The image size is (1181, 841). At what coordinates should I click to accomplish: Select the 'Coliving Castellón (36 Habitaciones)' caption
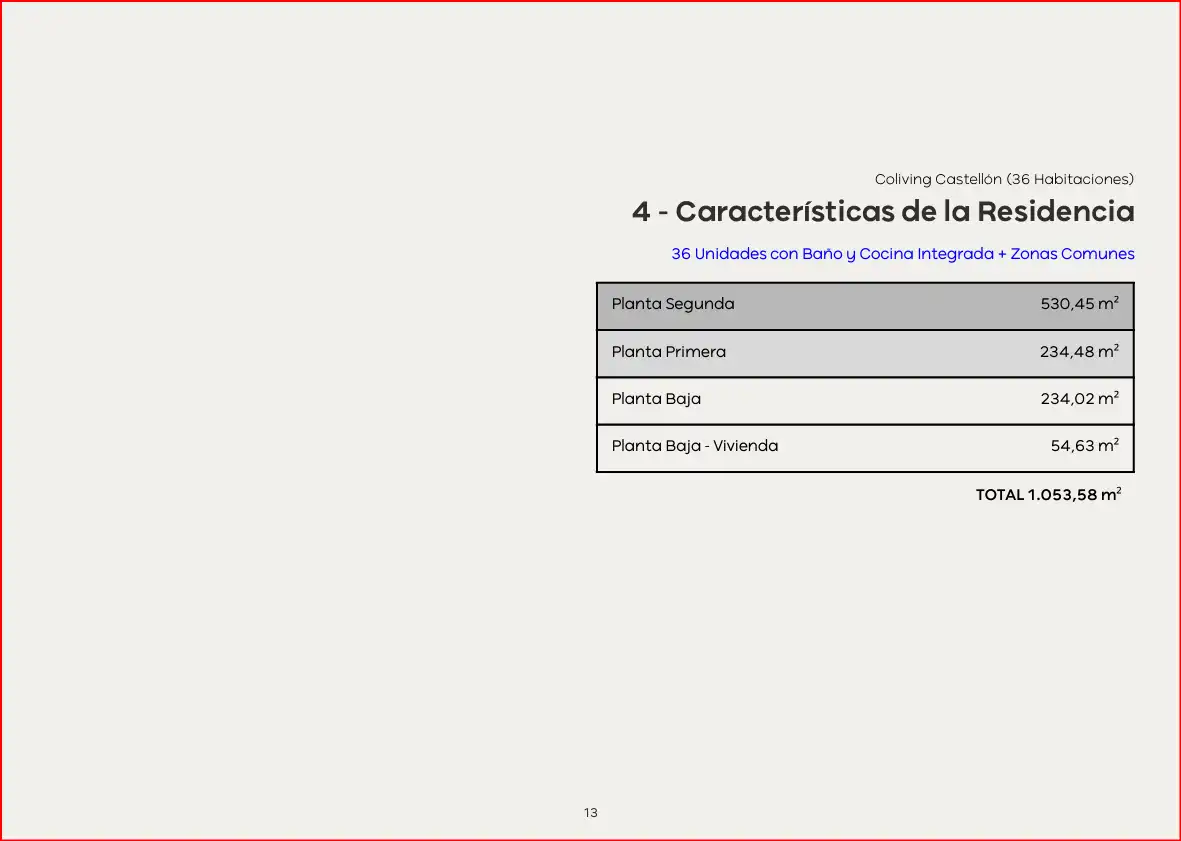click(1004, 179)
